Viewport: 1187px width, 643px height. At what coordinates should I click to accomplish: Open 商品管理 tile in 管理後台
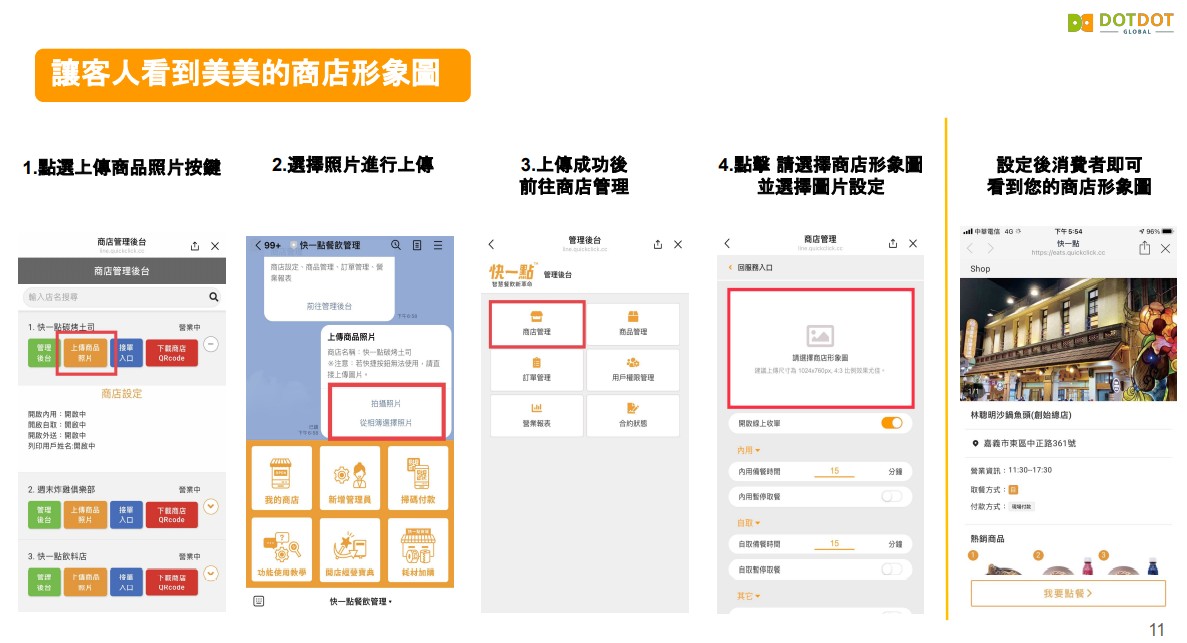[633, 324]
